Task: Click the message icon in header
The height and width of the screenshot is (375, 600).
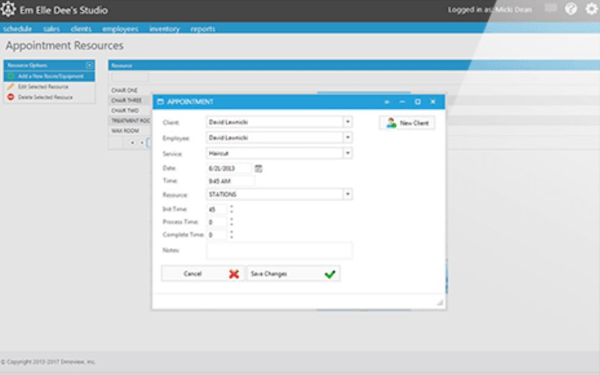Action: click(x=550, y=8)
